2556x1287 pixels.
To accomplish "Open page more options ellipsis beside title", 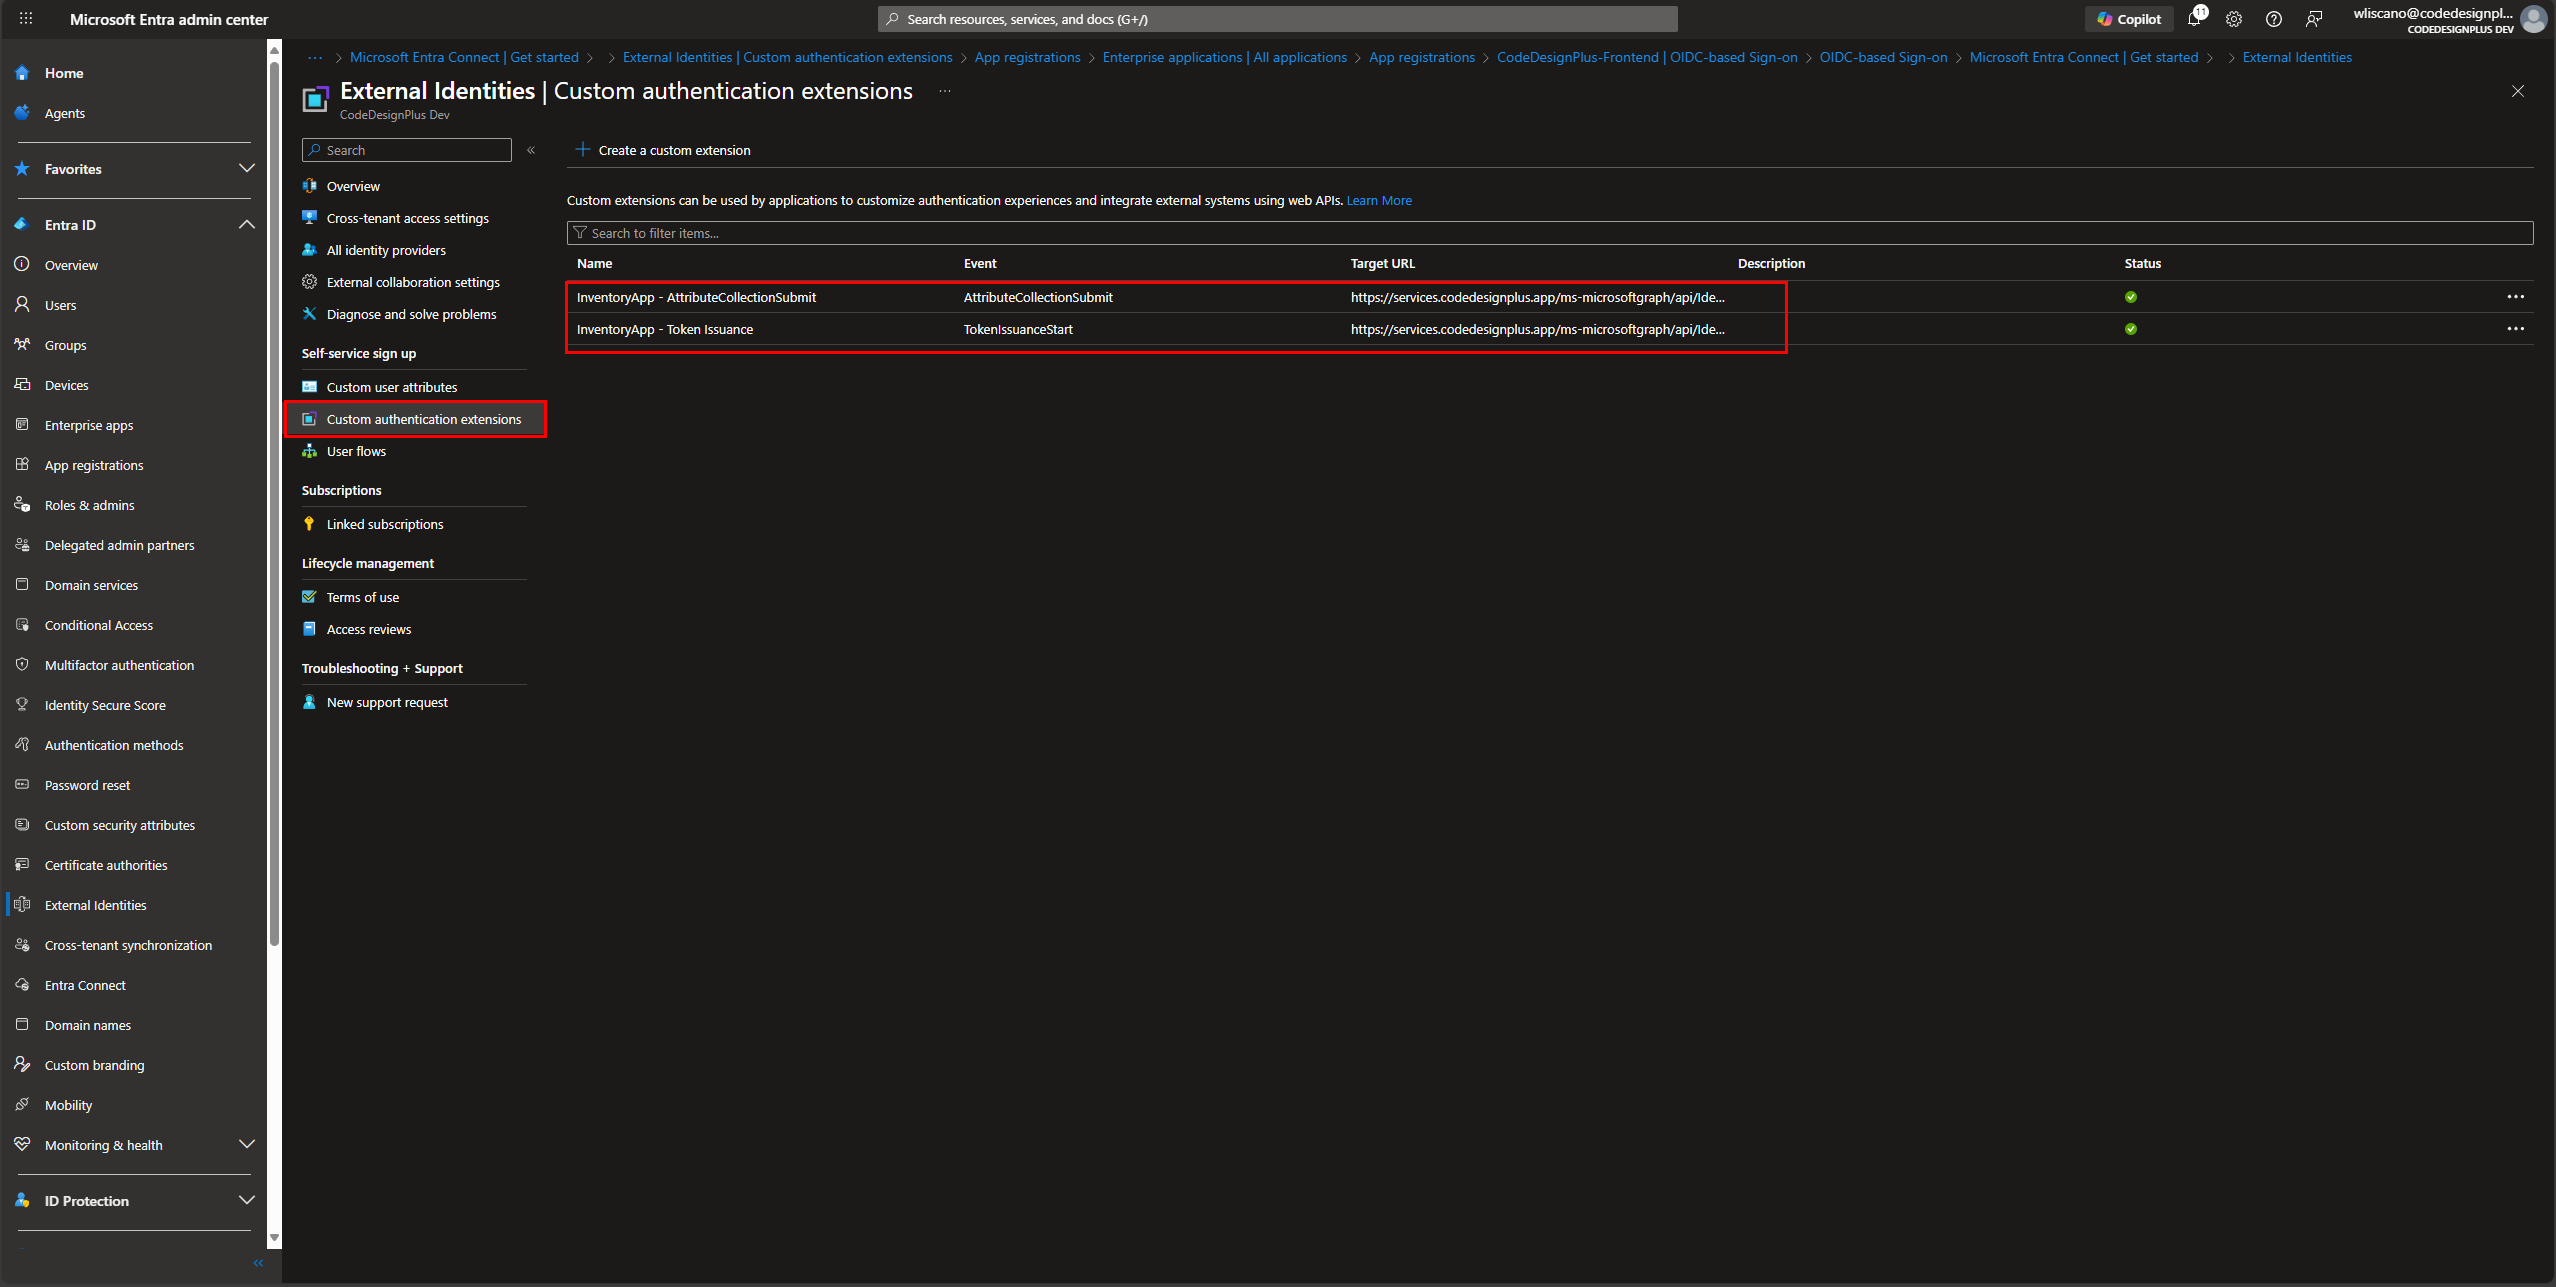I will pos(945,91).
